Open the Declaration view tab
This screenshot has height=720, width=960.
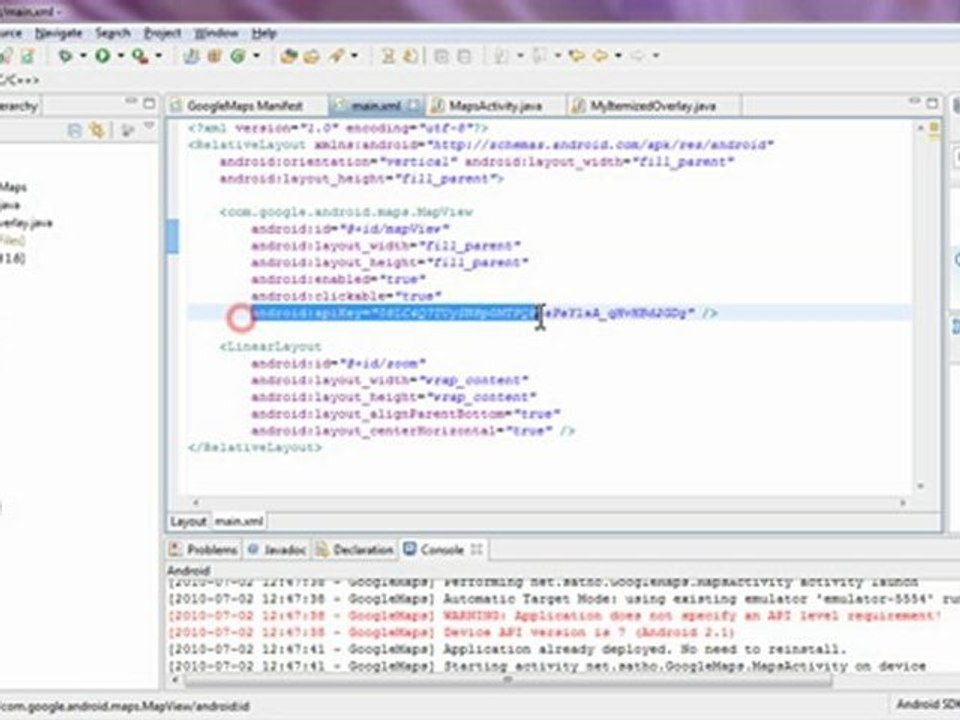tap(355, 550)
